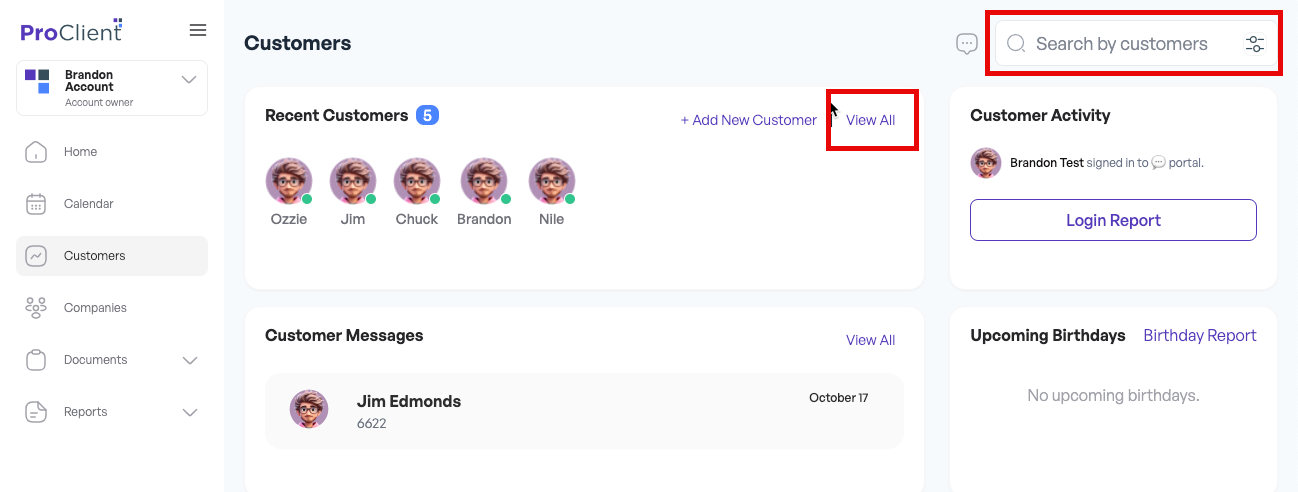The image size is (1298, 492).
Task: View All customer messages
Action: tap(871, 340)
